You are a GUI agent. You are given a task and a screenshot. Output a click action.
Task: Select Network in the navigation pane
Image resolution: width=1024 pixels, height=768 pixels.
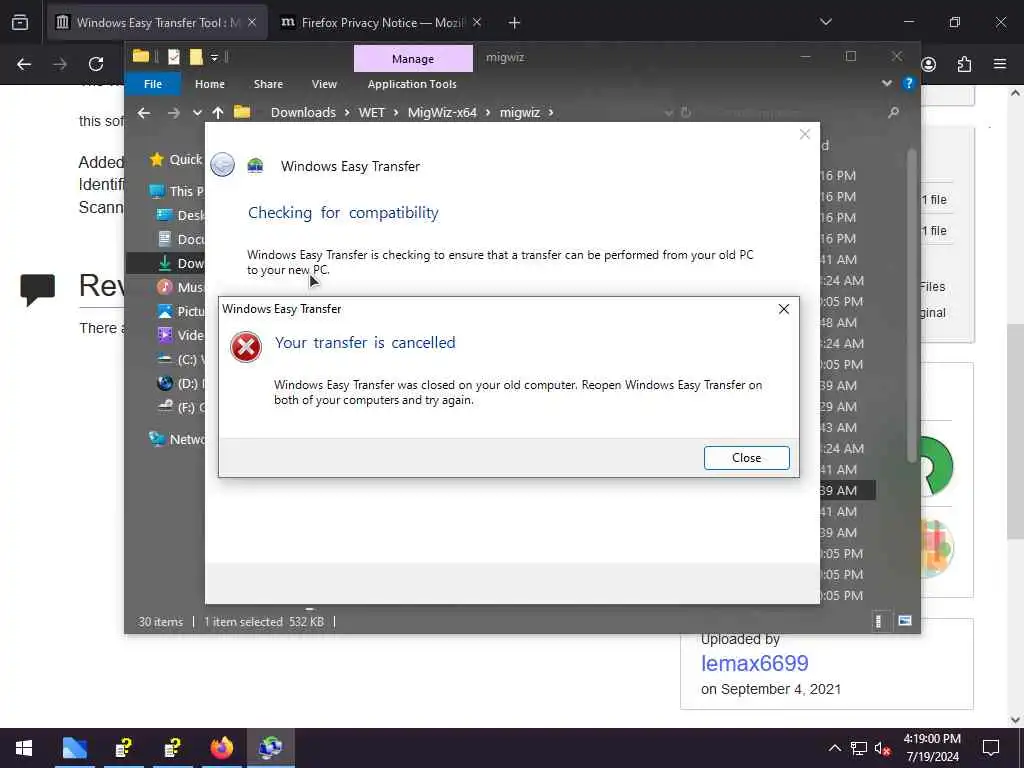point(177,440)
